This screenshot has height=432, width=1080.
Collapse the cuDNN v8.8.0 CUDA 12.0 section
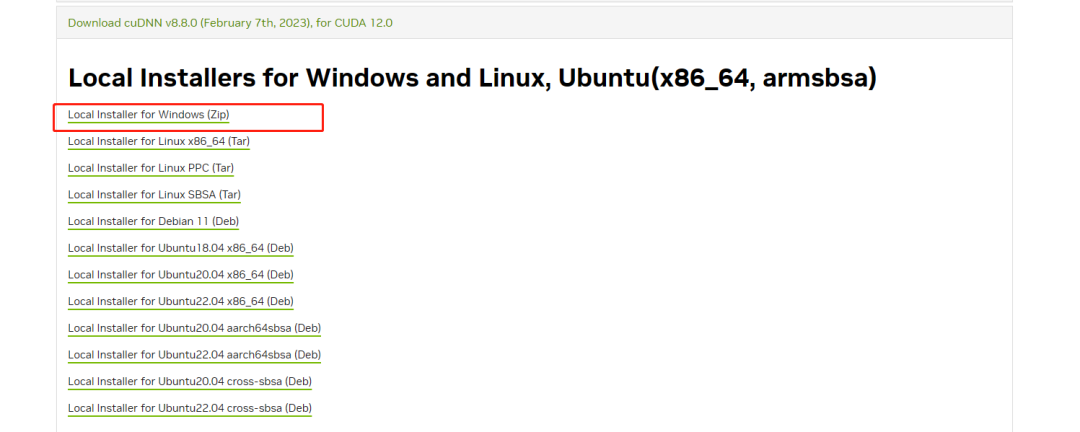coord(230,22)
